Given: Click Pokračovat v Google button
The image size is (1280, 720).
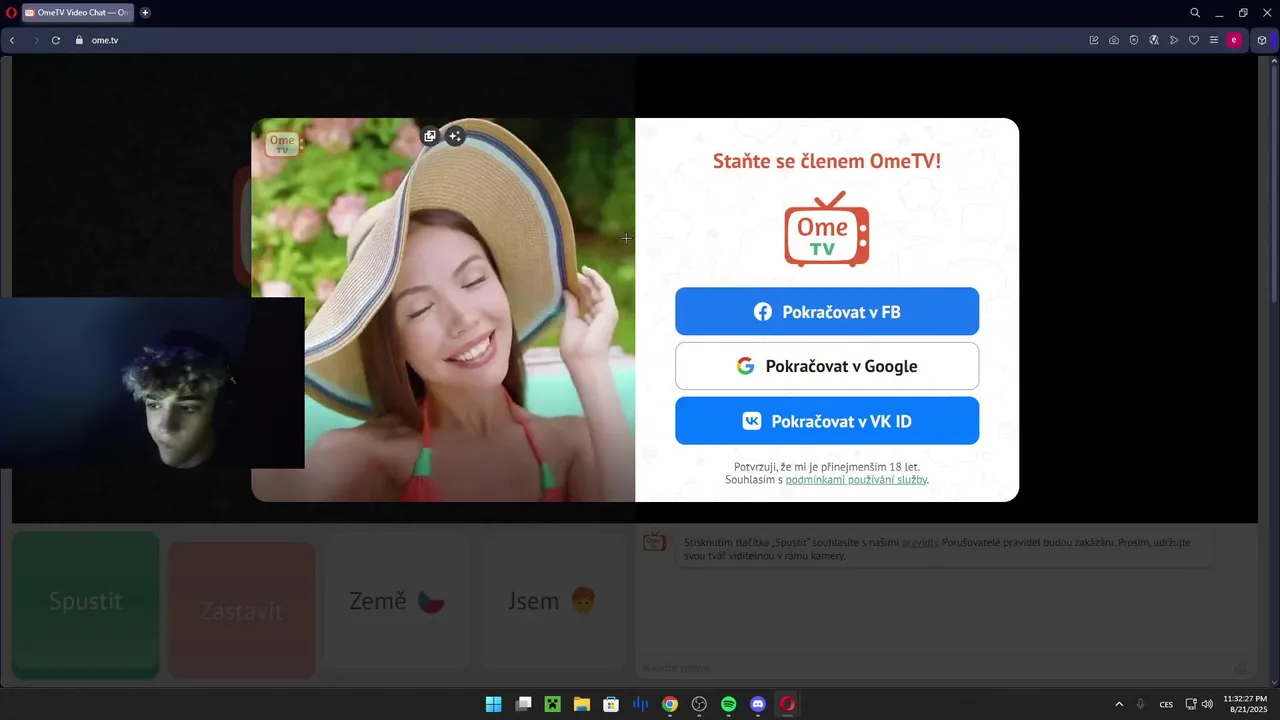Looking at the screenshot, I should click(827, 366).
